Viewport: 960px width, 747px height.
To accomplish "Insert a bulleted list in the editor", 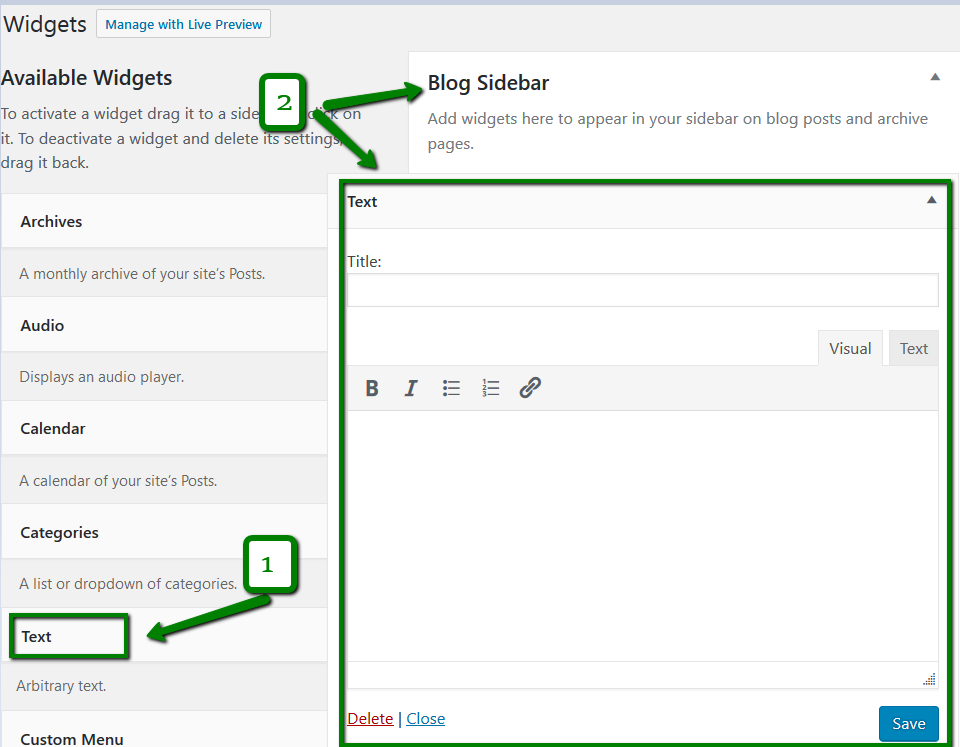I will [x=451, y=388].
